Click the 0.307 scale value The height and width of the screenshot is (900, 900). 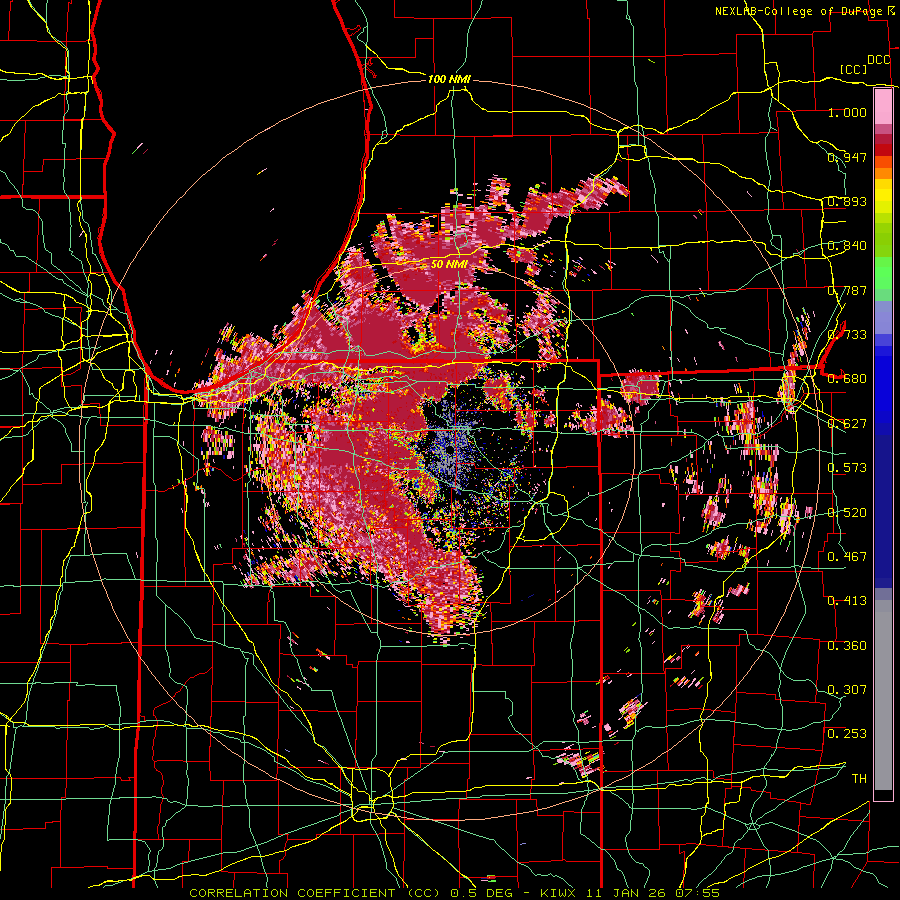click(847, 690)
